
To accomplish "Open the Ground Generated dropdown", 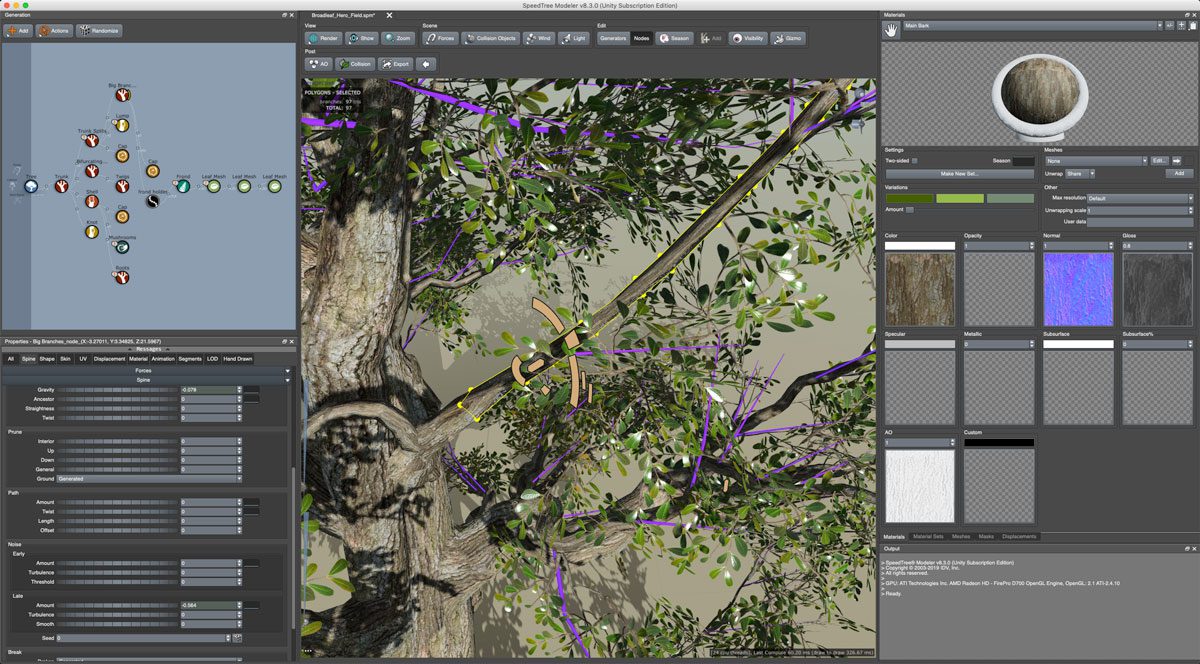I will [x=149, y=479].
